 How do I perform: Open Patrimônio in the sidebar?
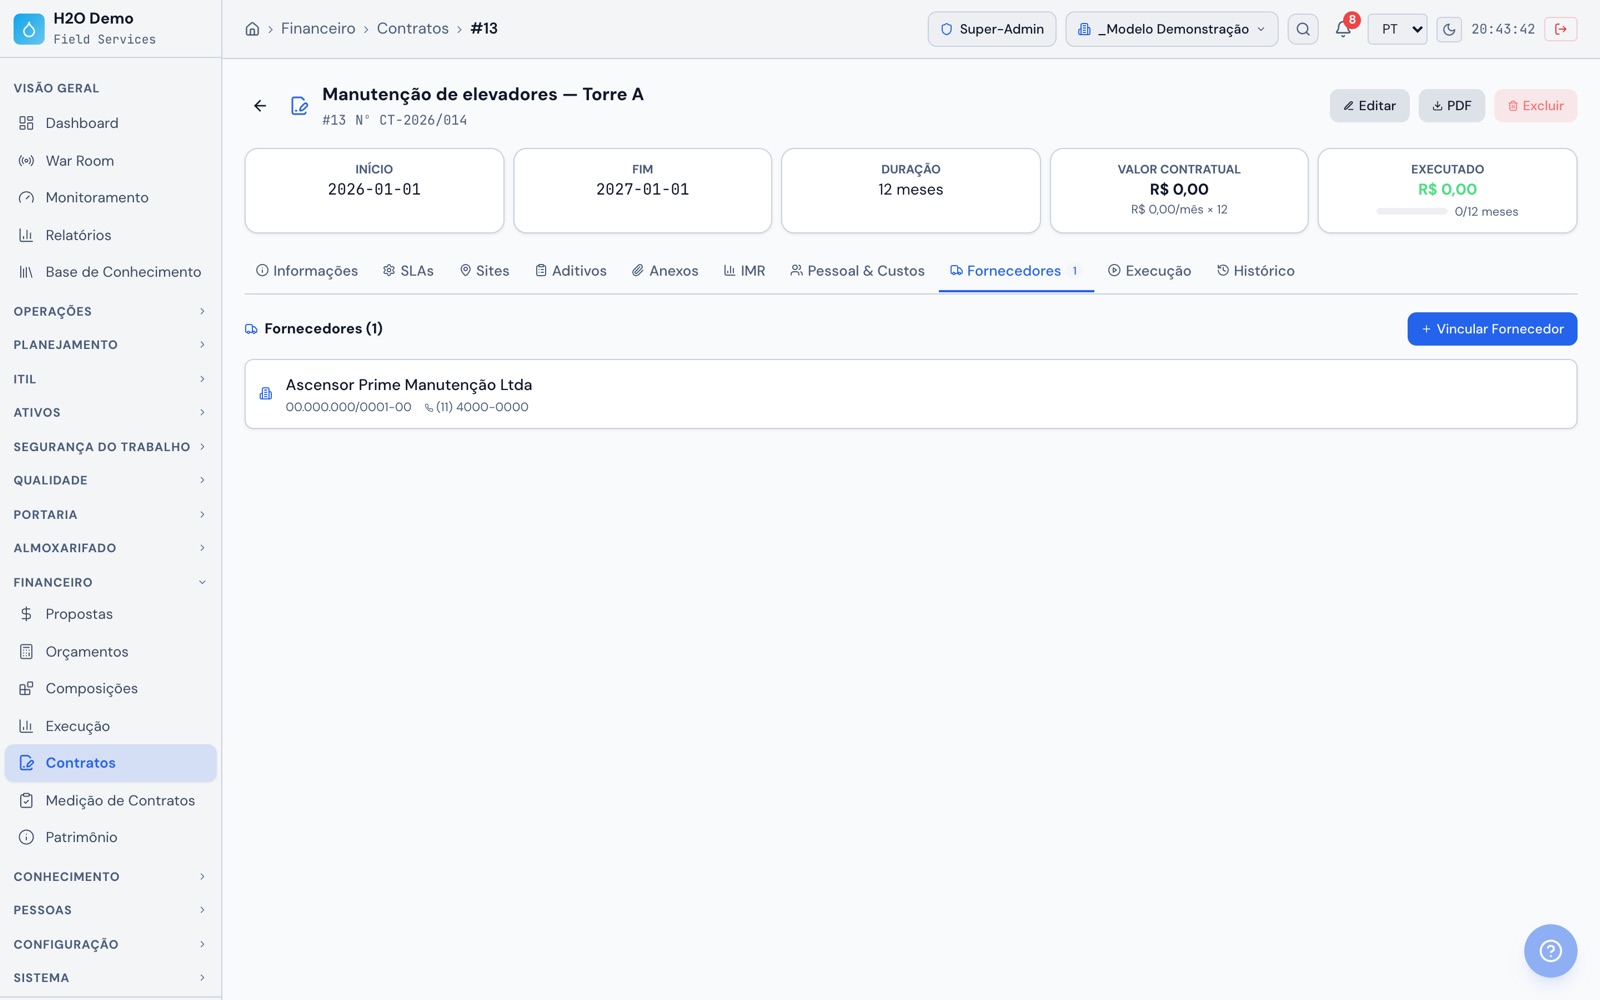(110, 837)
